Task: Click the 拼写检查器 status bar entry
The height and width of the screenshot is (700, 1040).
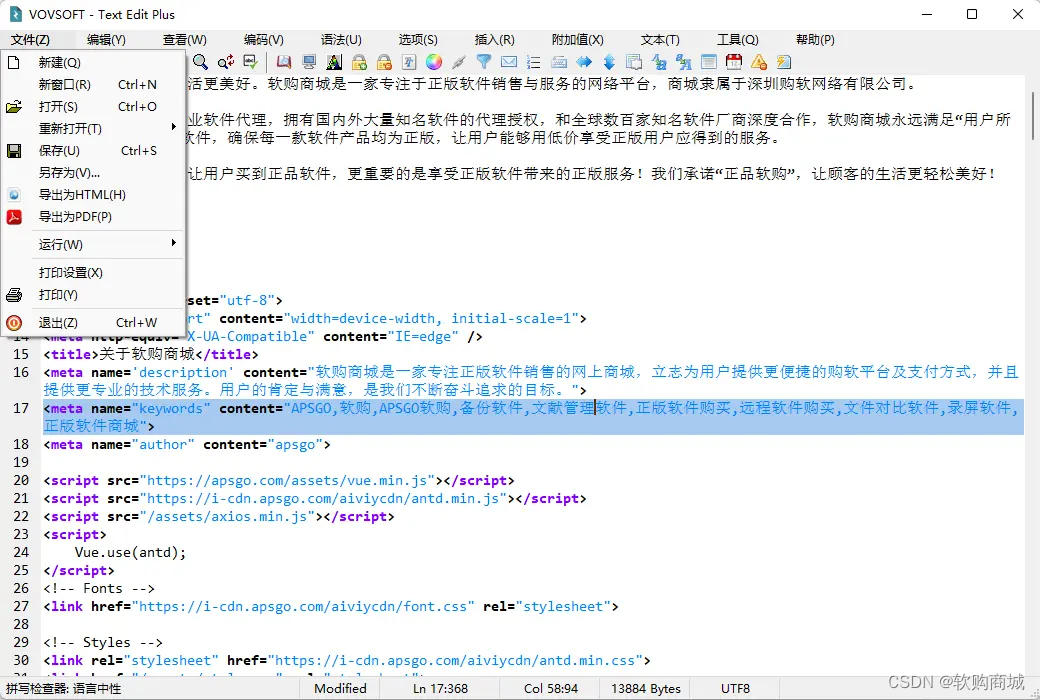Action: [64, 689]
